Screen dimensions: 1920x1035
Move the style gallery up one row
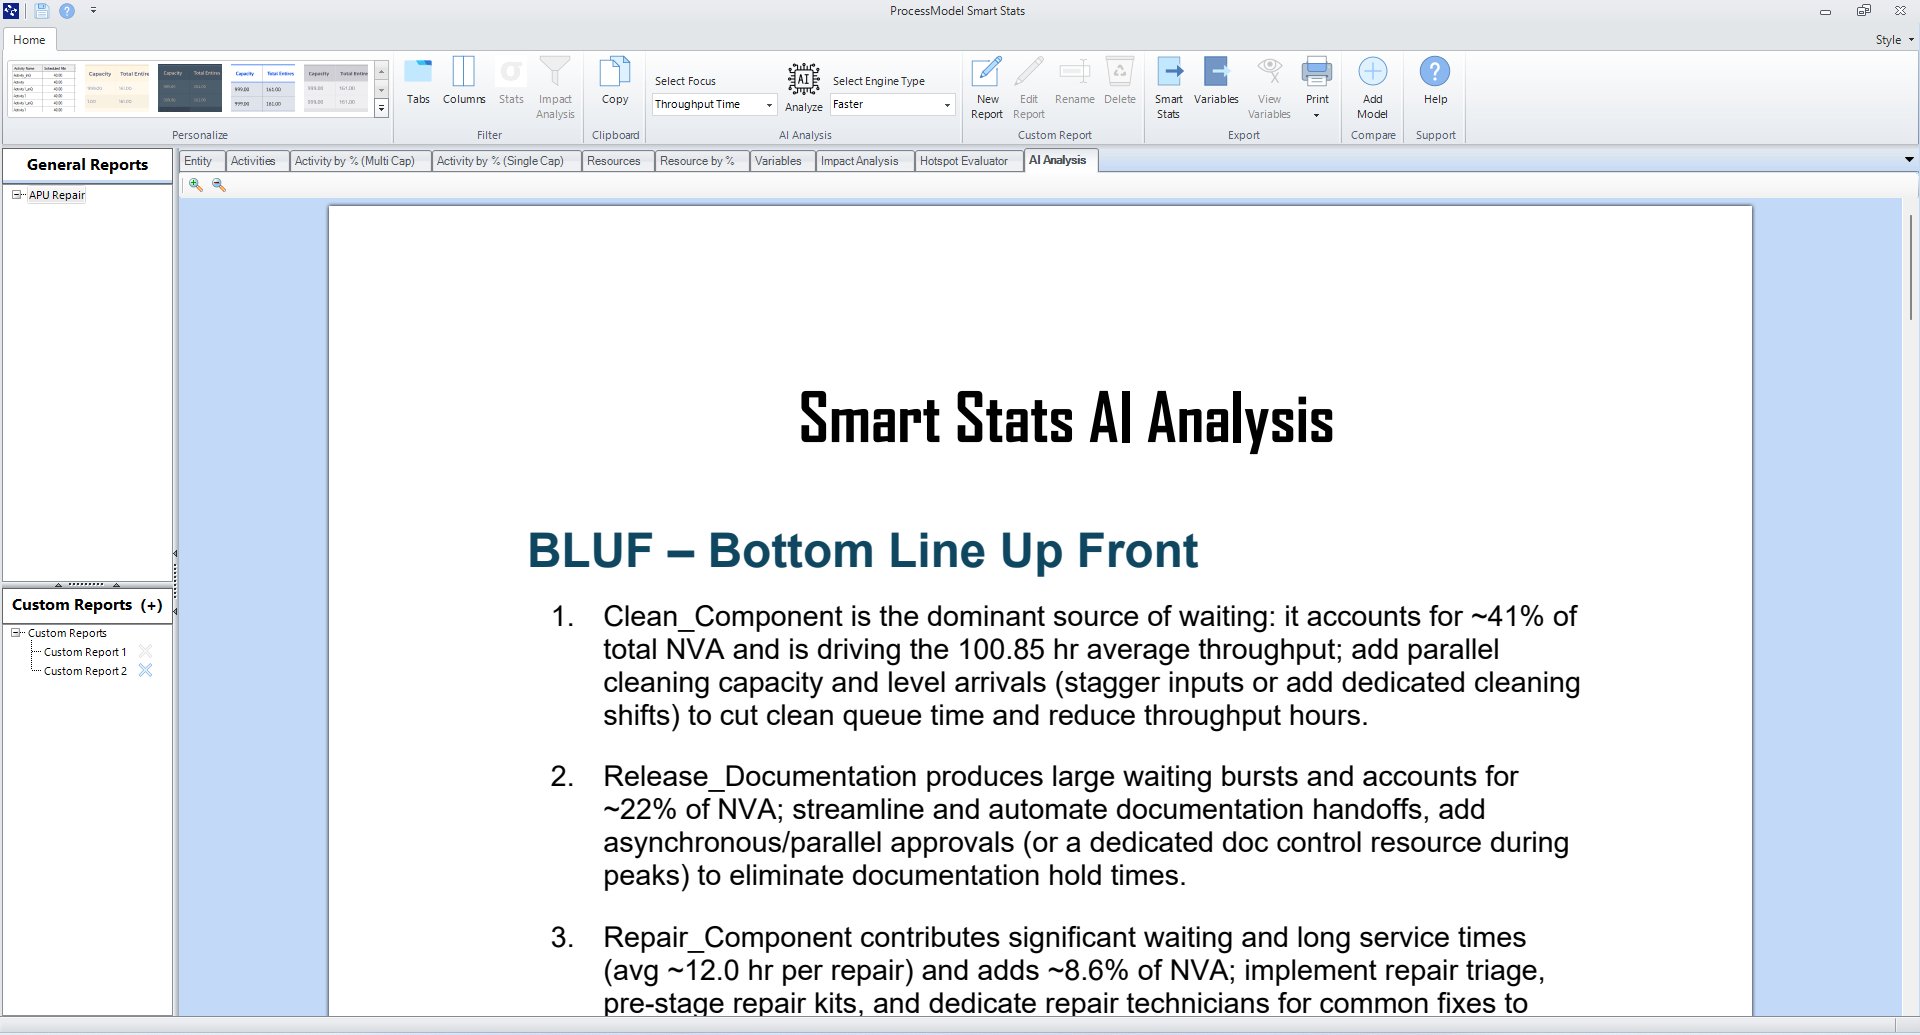pos(381,72)
